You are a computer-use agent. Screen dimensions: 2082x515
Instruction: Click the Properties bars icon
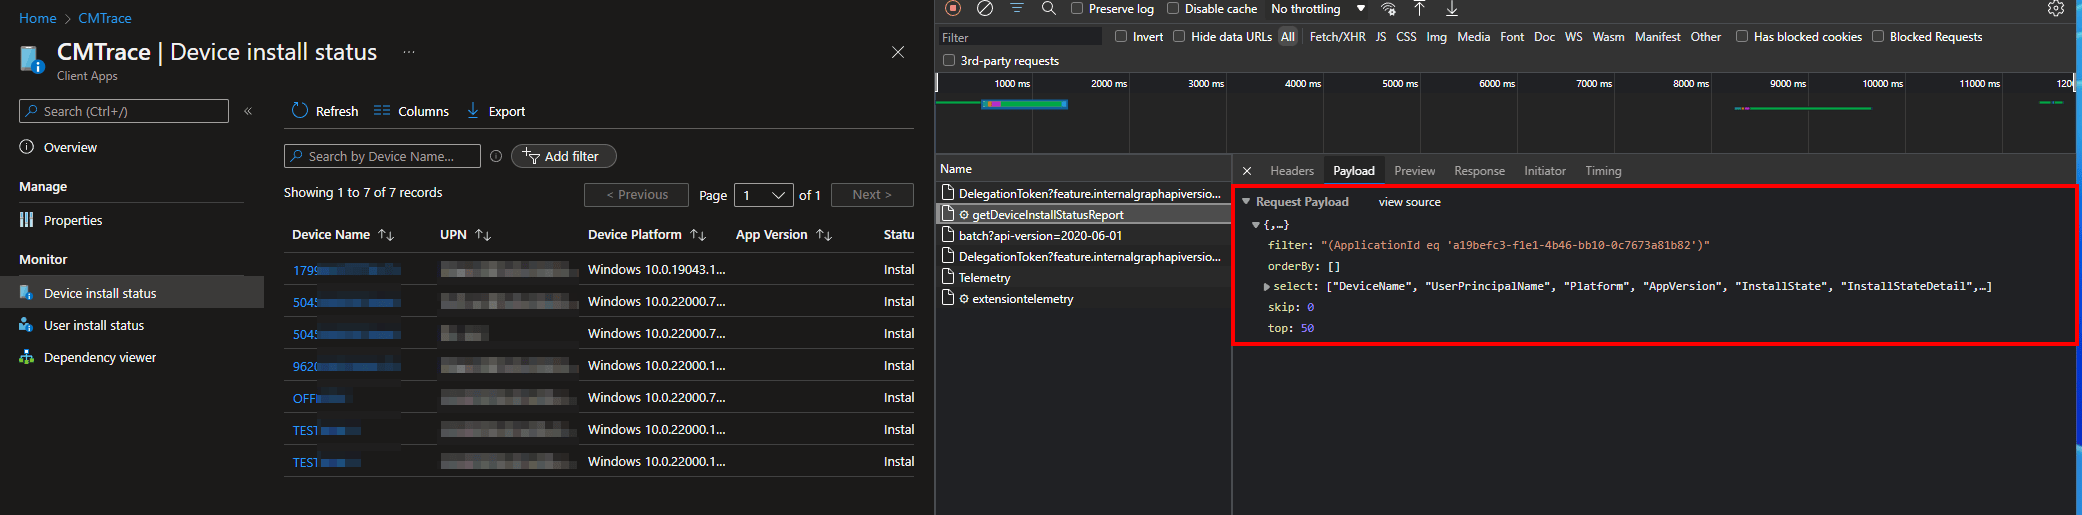click(27, 220)
